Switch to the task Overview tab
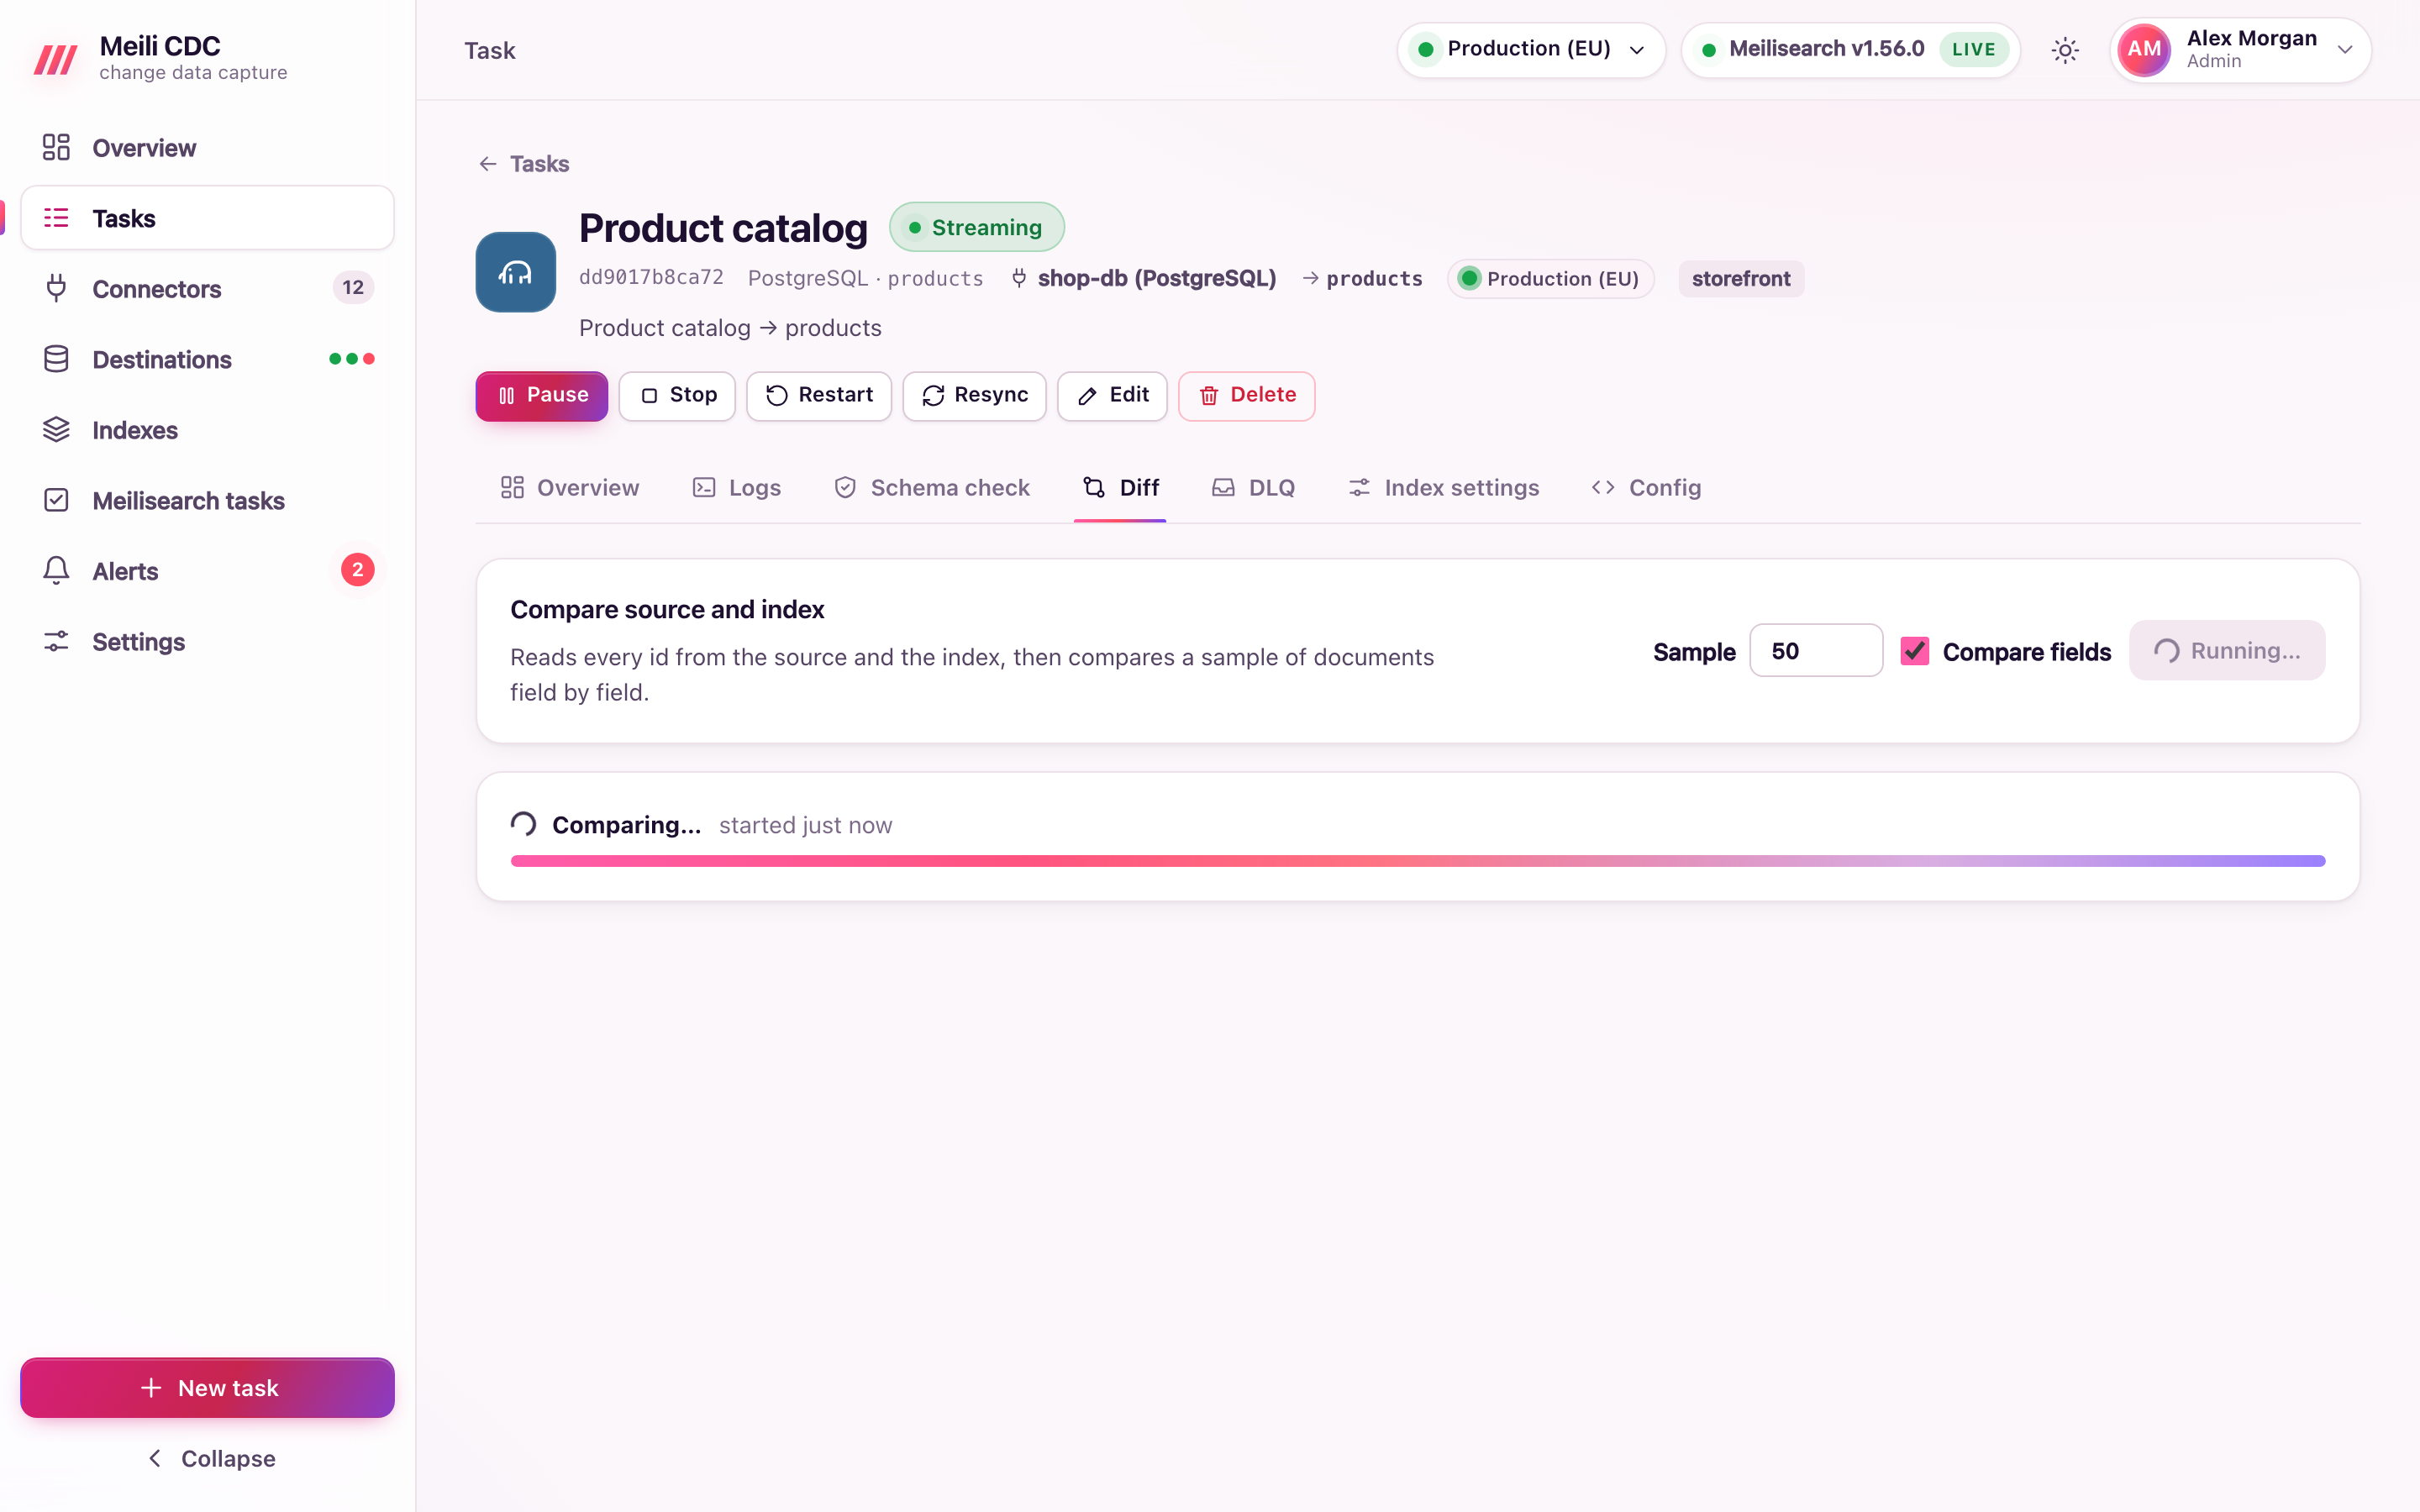This screenshot has width=2420, height=1512. (x=569, y=488)
